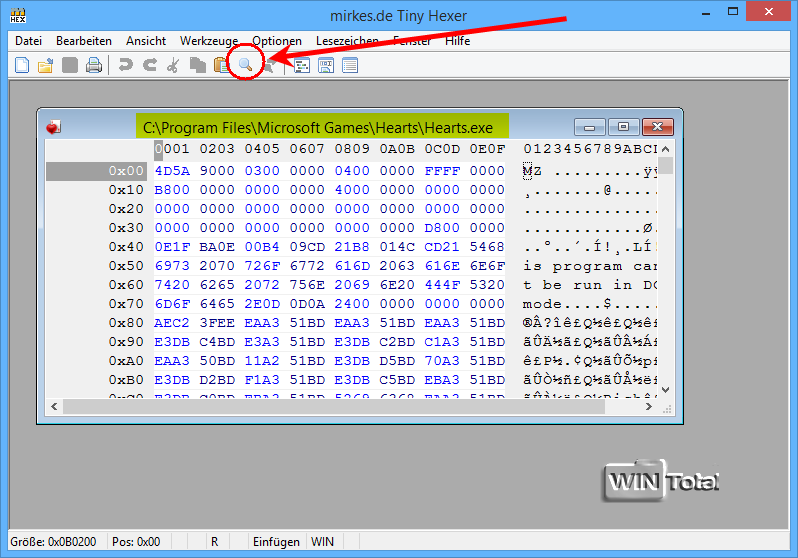
Task: Click the Find magnifier icon
Action: tap(244, 66)
